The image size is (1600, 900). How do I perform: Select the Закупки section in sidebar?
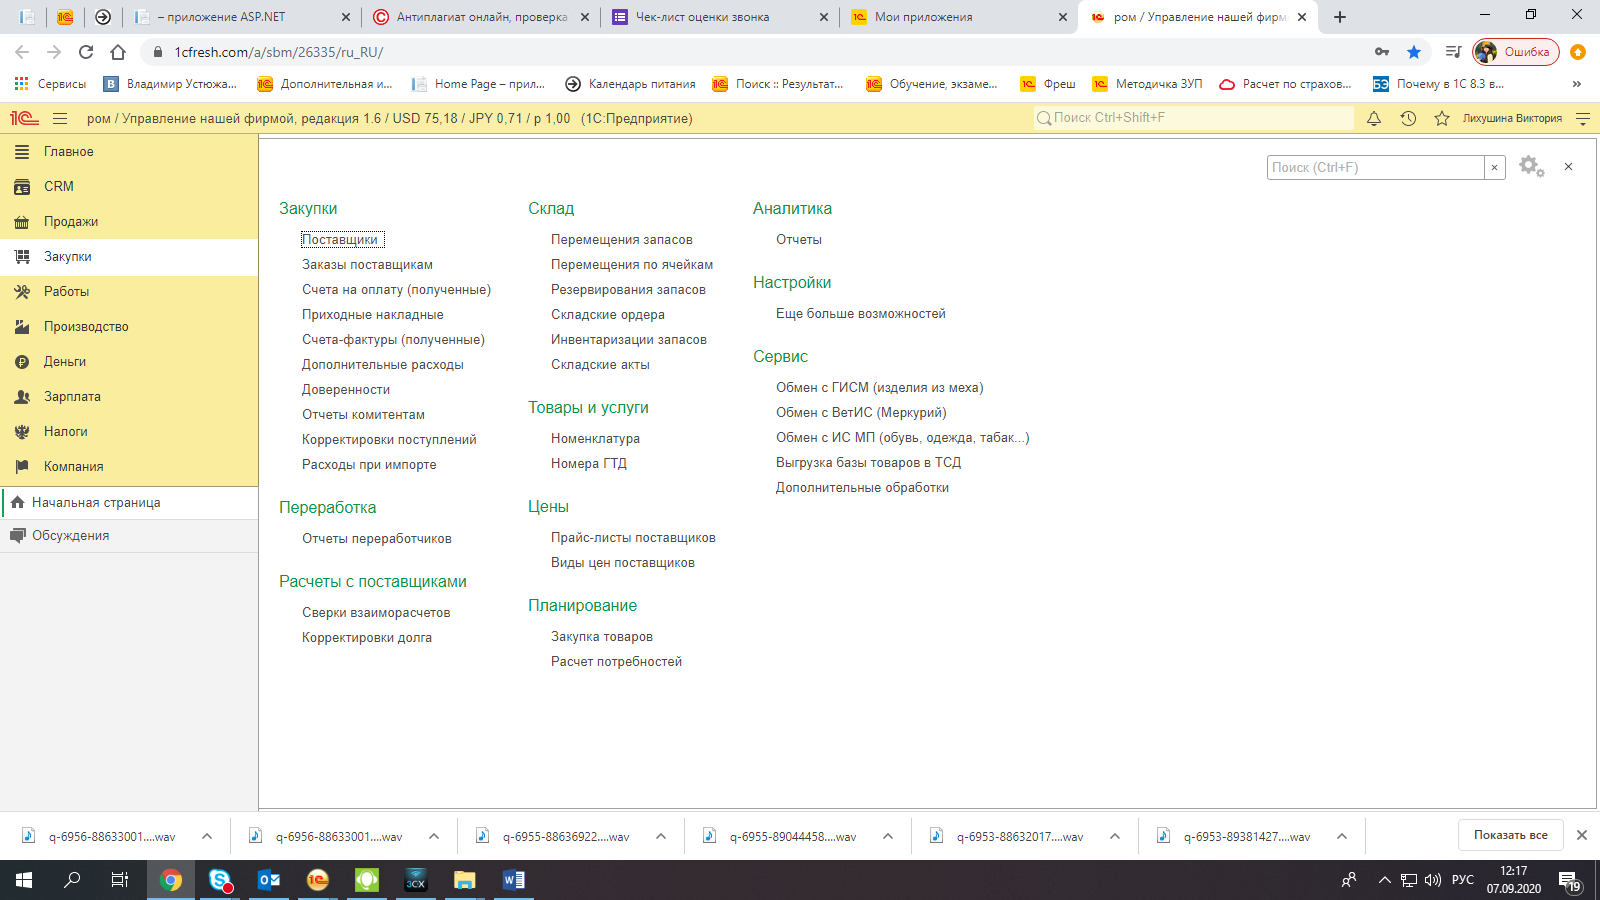pyautogui.click(x=129, y=257)
